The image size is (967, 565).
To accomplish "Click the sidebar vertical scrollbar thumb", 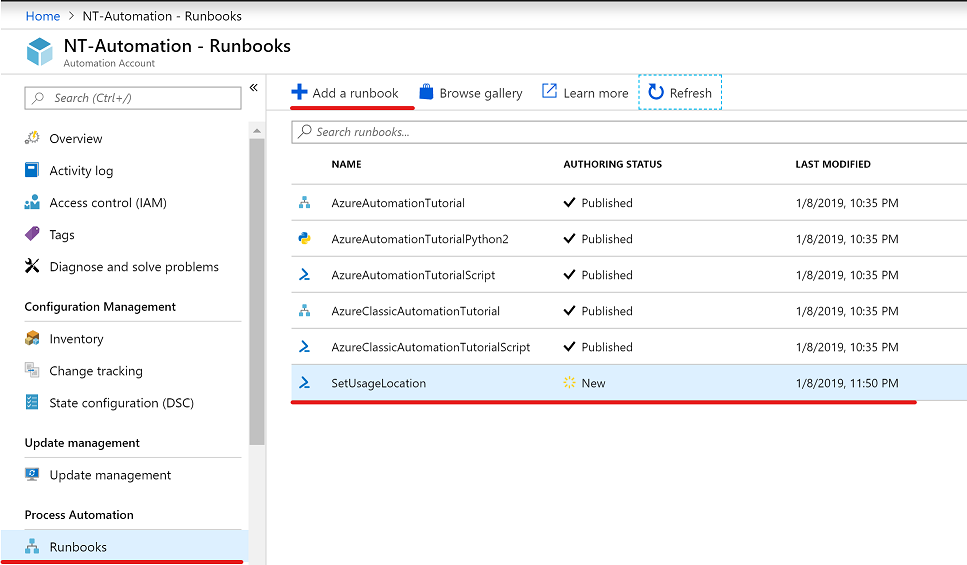I will [257, 292].
